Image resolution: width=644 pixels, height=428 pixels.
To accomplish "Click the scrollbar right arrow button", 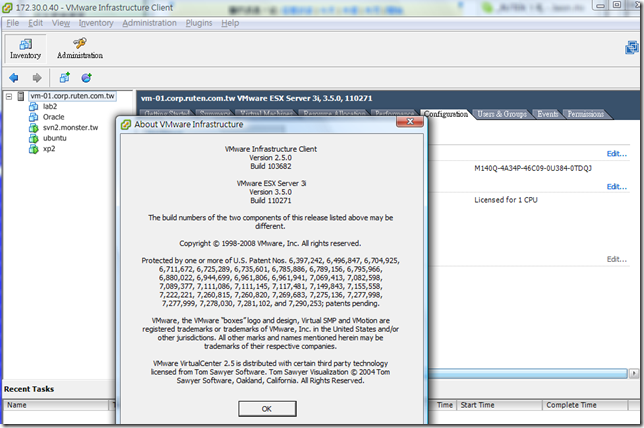I will click(x=634, y=373).
